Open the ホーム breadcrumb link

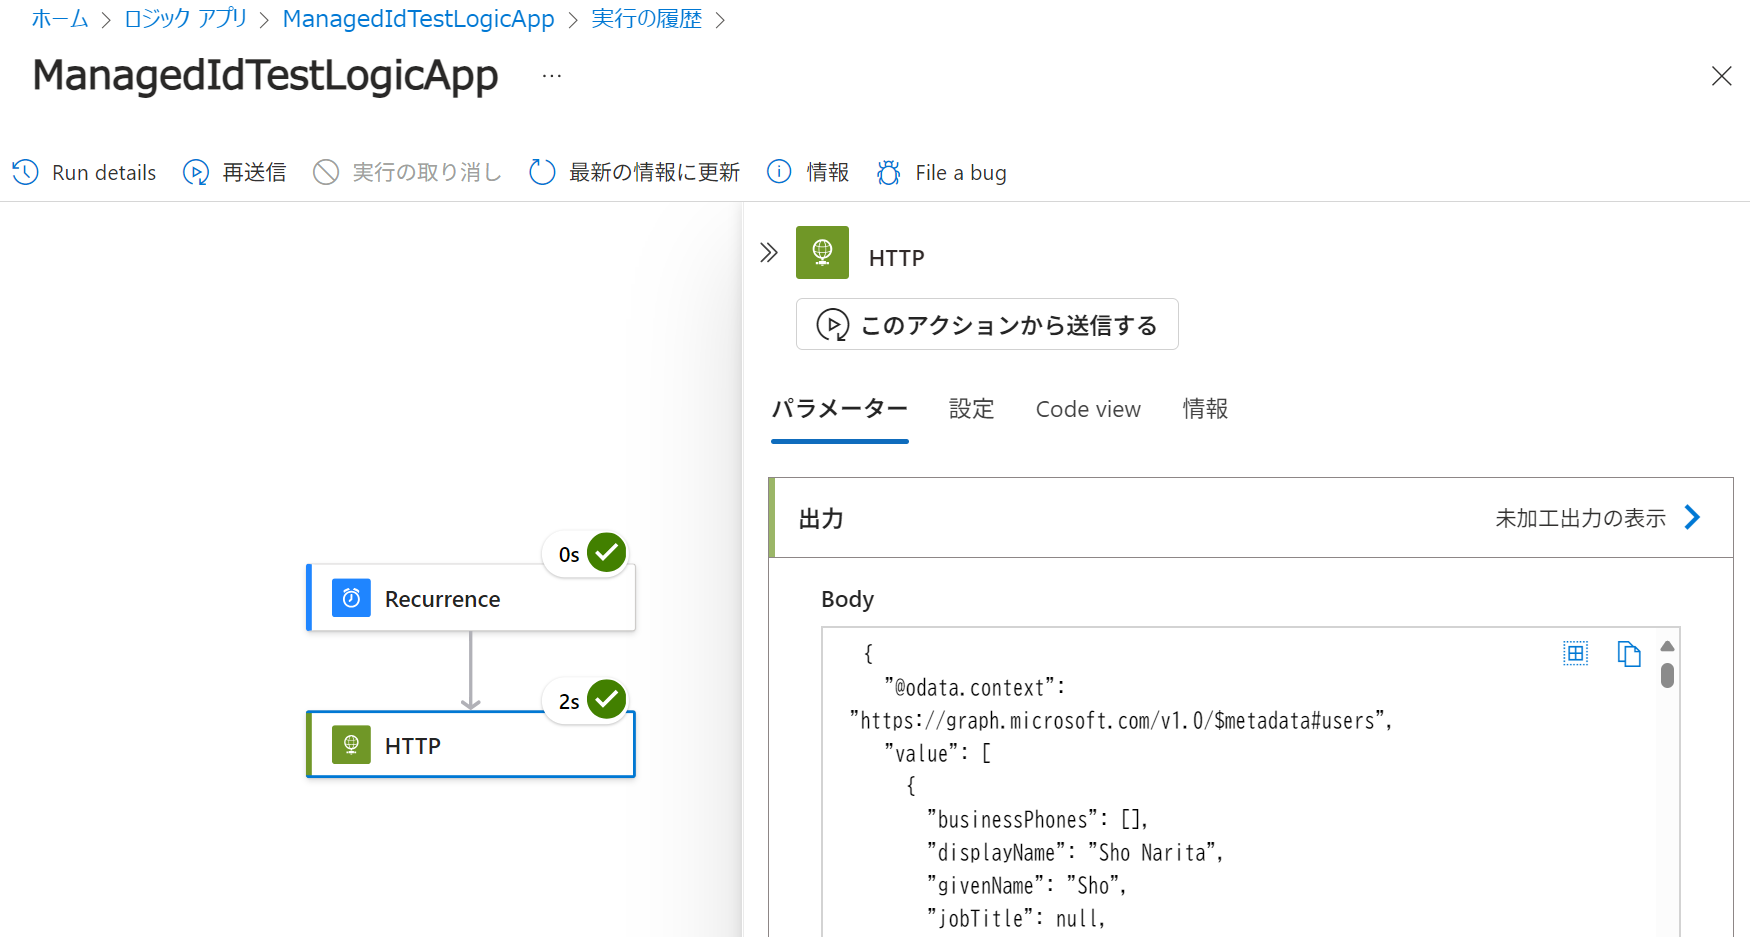coord(59,18)
